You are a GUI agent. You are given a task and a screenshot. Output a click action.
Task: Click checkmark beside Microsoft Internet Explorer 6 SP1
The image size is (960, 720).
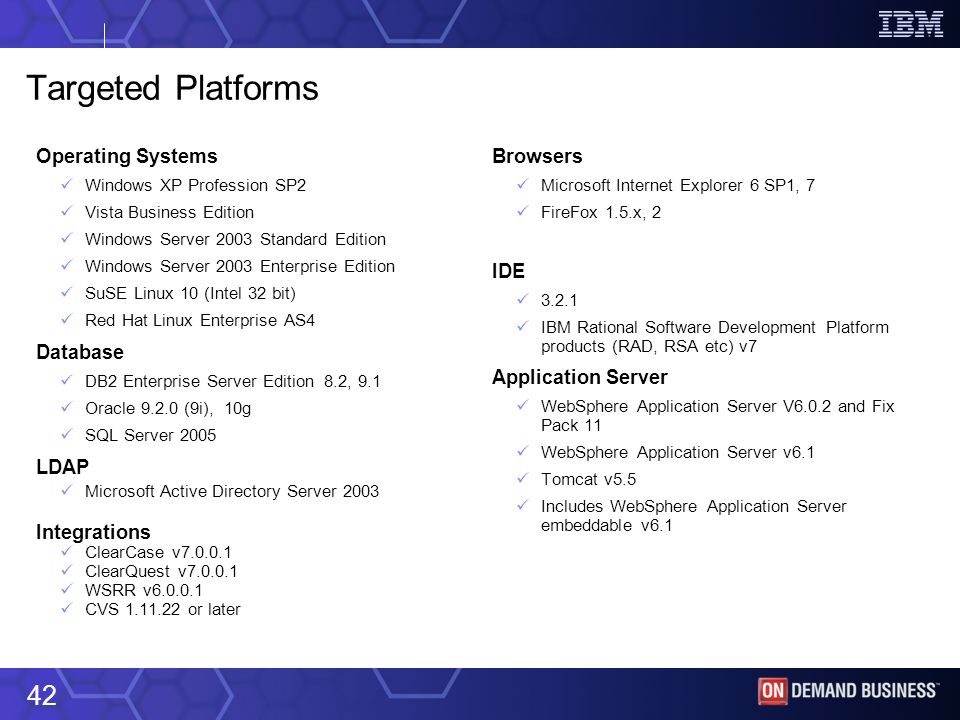[522, 184]
